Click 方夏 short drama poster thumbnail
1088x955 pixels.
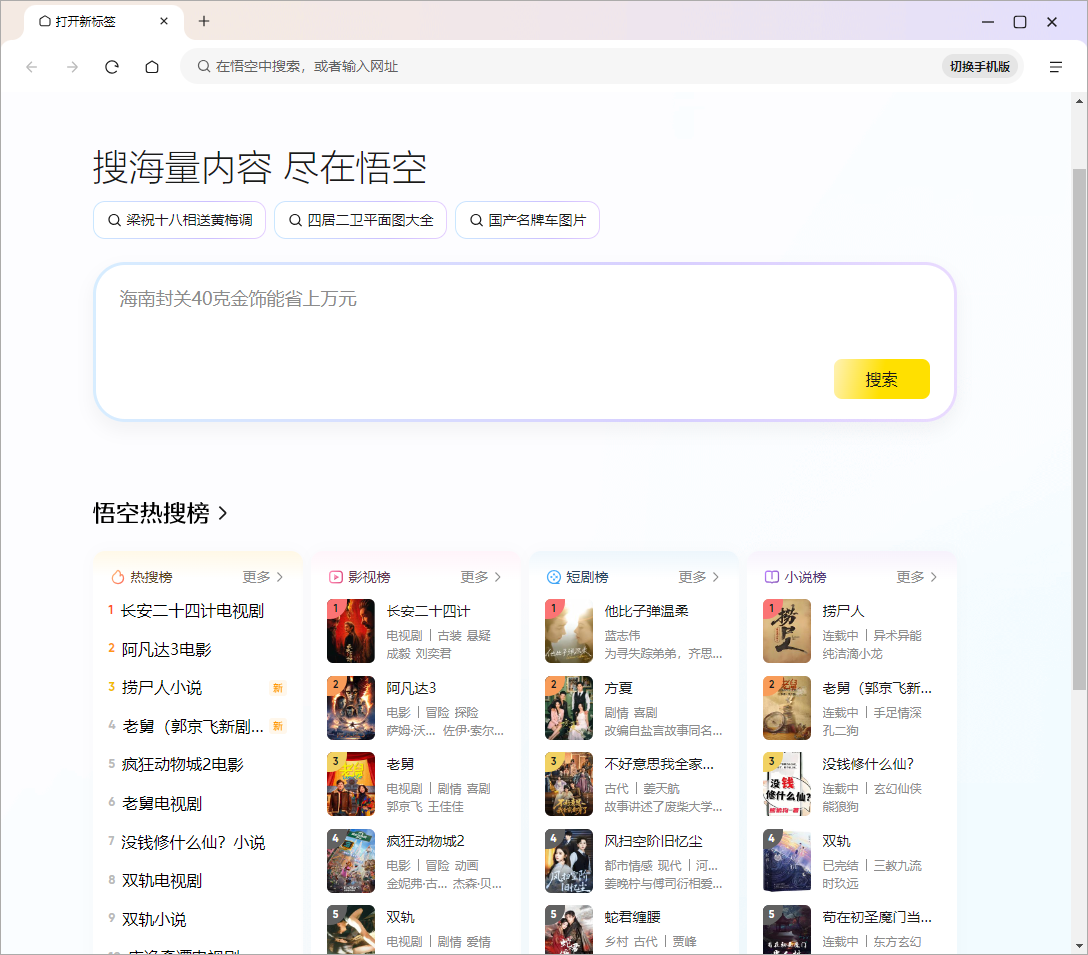569,708
